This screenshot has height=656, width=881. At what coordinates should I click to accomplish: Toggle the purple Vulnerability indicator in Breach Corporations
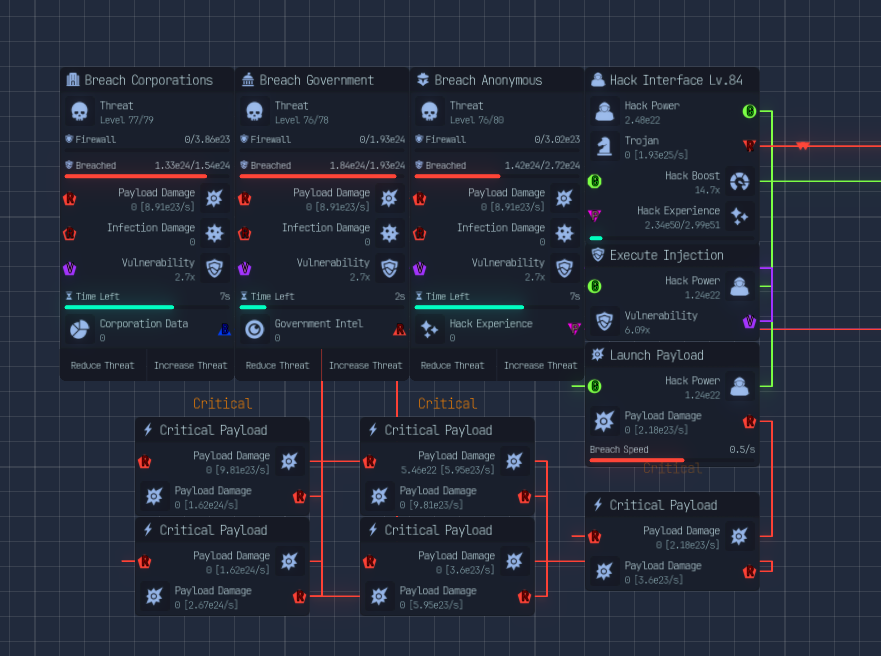click(x=69, y=269)
